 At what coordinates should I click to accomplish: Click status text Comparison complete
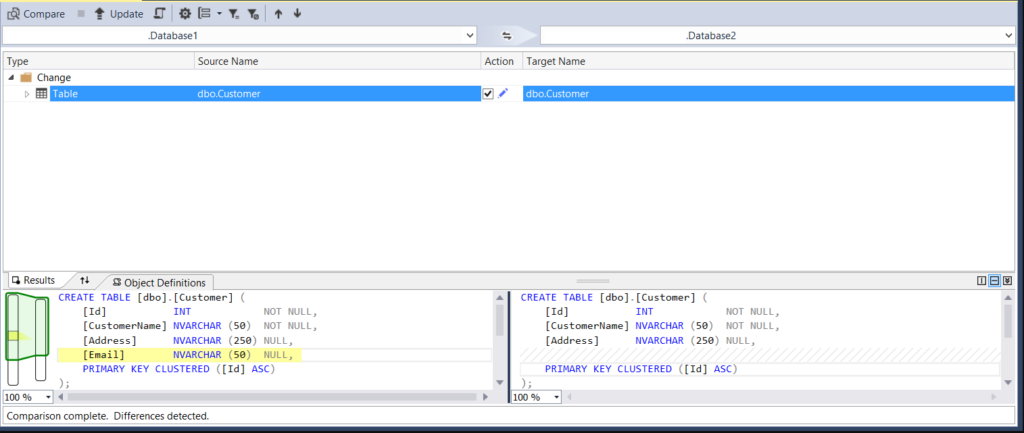108,415
